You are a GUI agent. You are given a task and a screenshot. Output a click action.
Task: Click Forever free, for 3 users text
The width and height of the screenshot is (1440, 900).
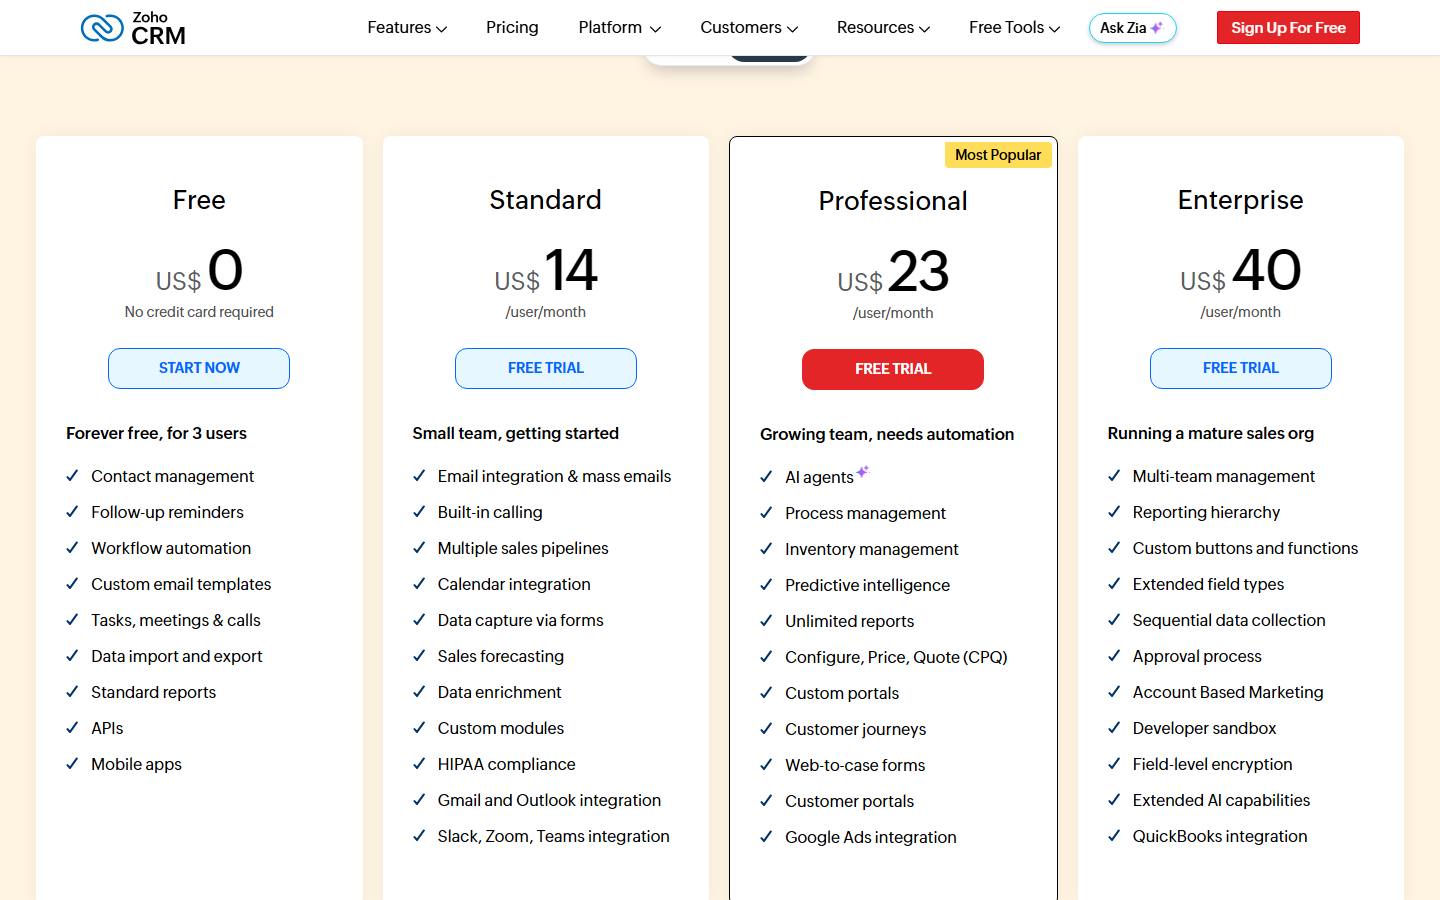click(x=156, y=433)
